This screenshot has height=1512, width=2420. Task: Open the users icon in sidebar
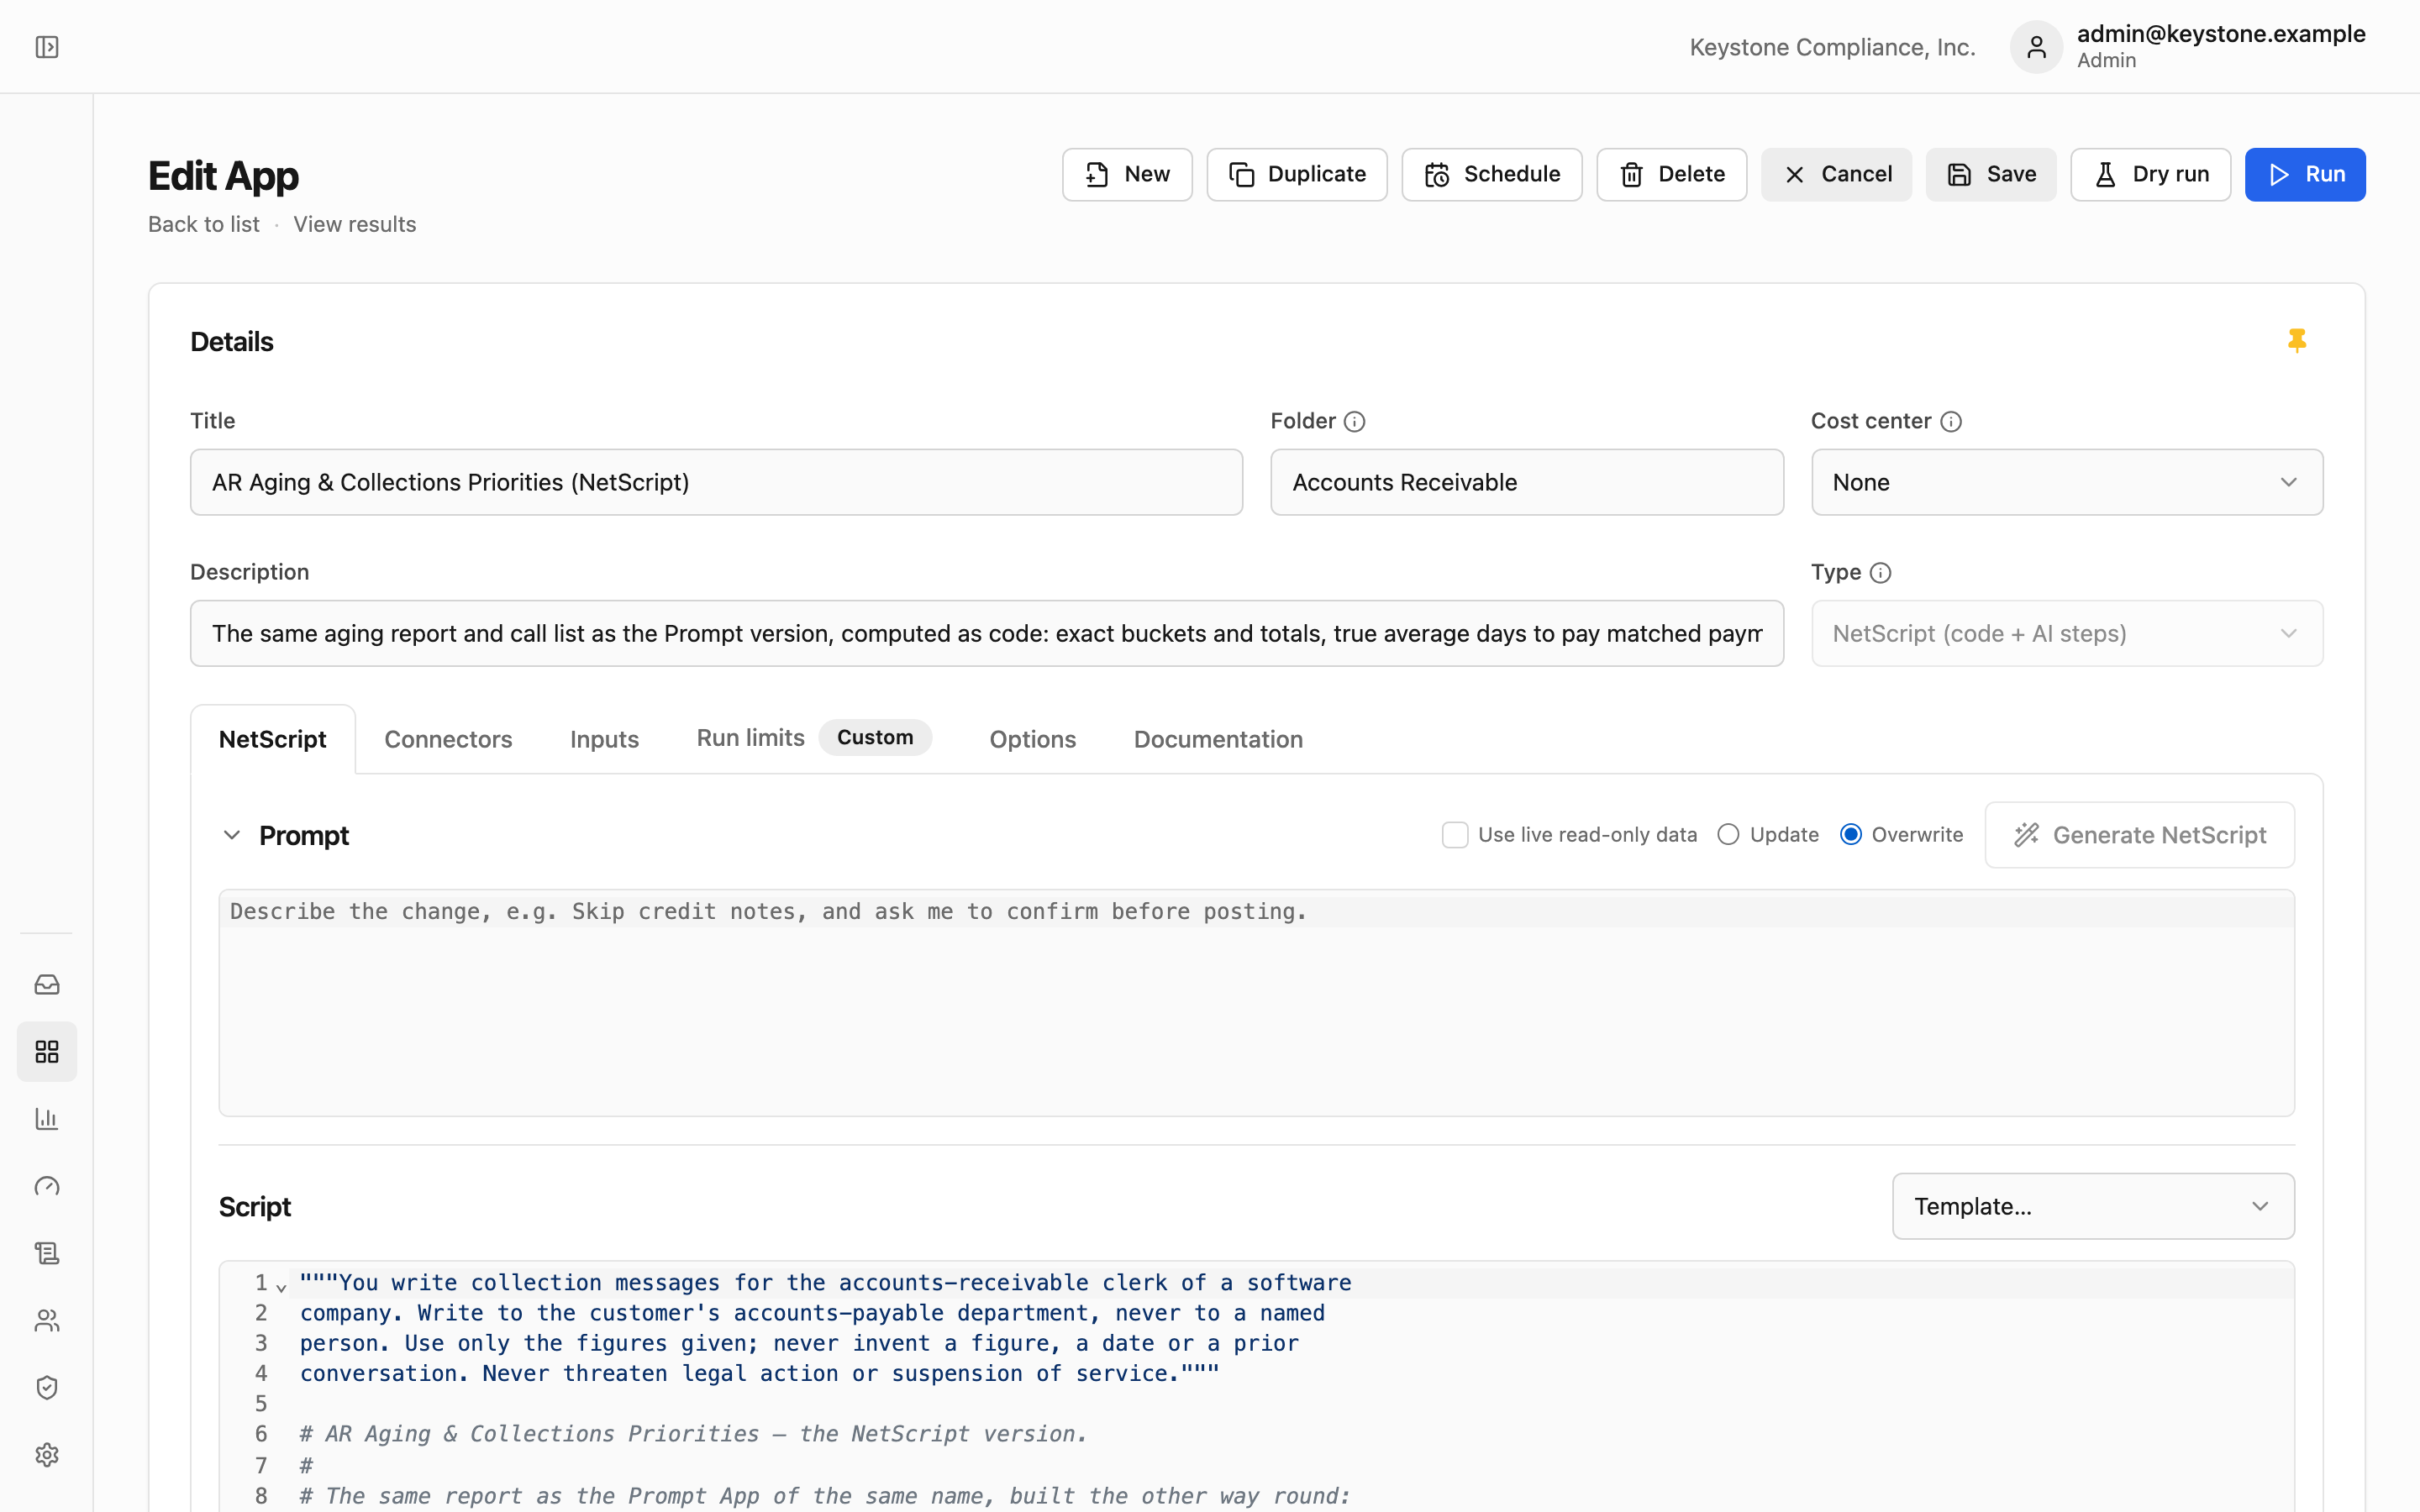click(47, 1321)
